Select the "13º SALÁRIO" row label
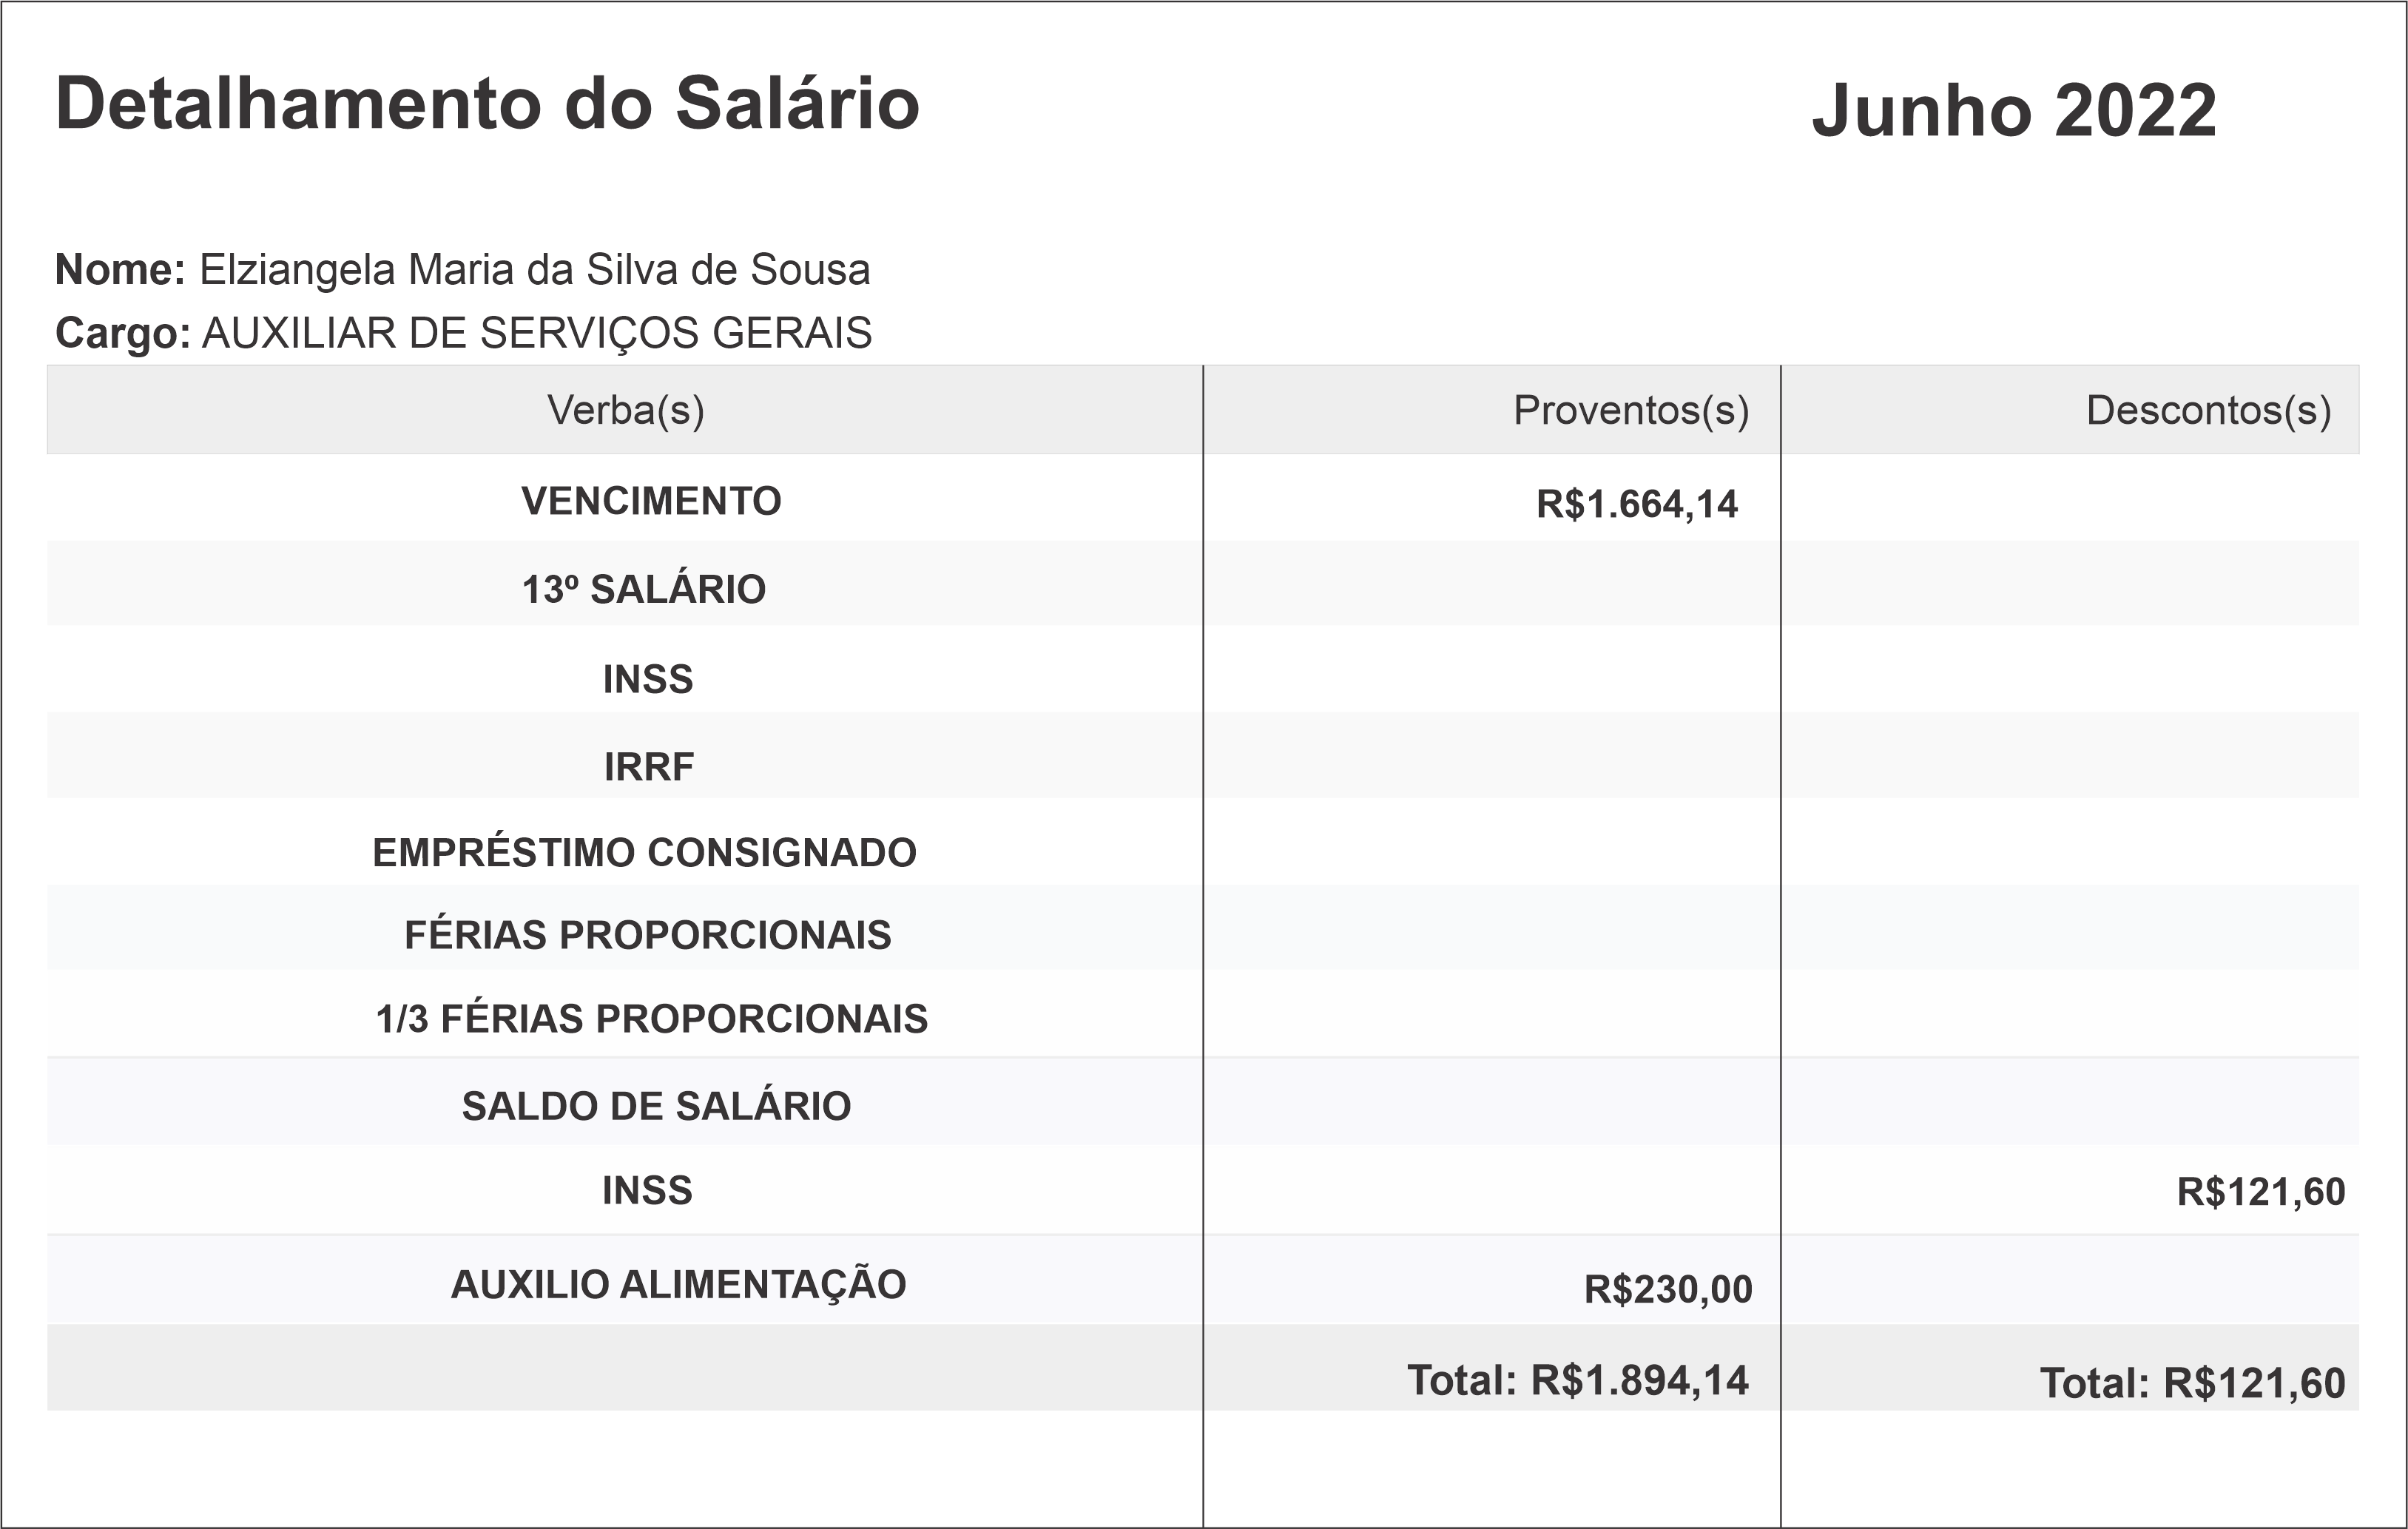 tap(644, 590)
